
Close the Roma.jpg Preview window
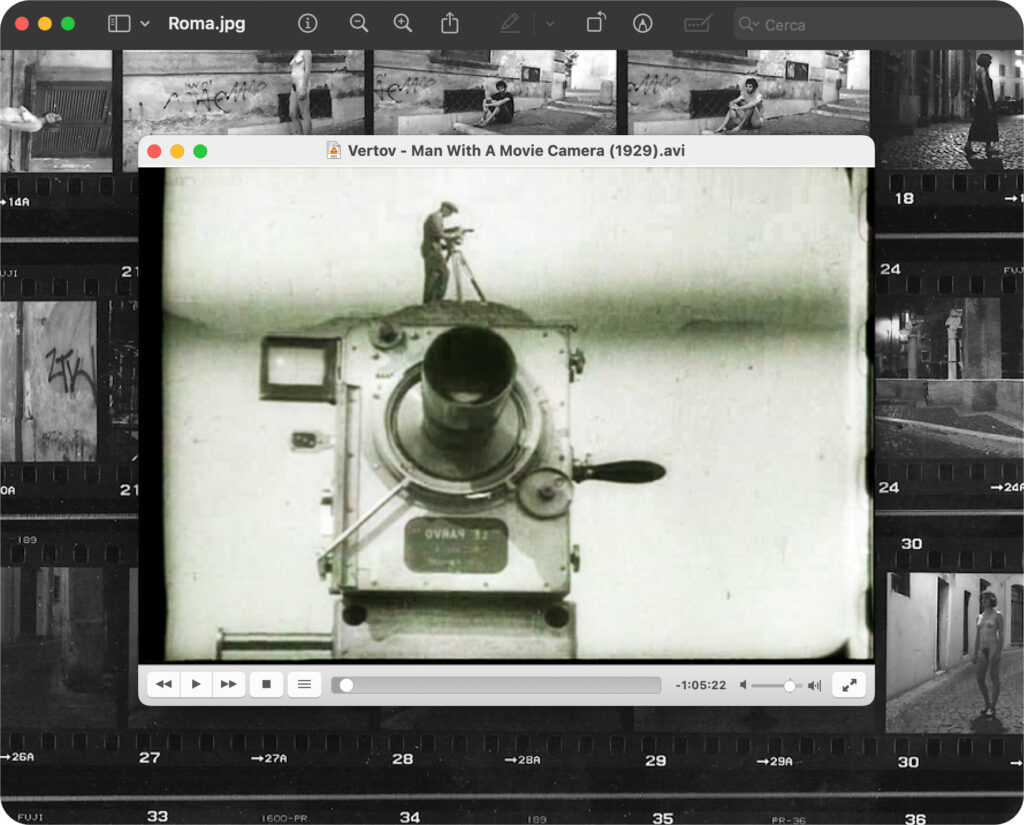(22, 24)
